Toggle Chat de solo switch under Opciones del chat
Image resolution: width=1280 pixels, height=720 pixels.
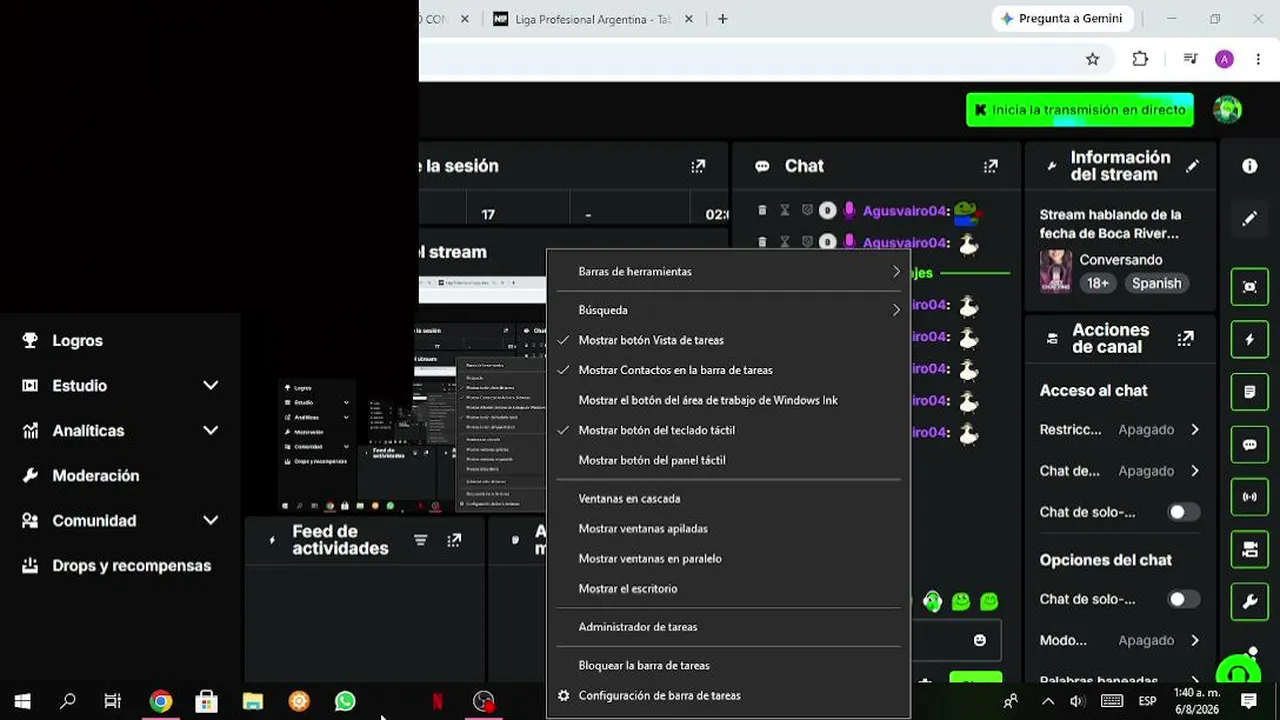tap(1183, 599)
